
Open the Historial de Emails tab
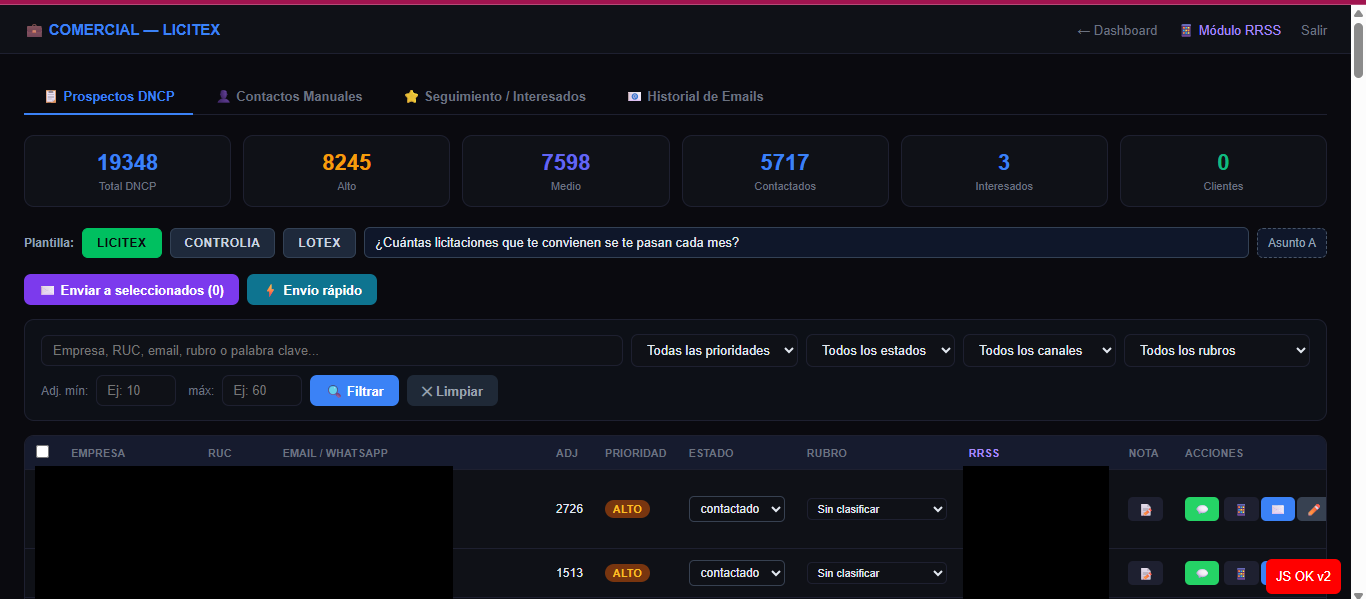click(x=695, y=96)
